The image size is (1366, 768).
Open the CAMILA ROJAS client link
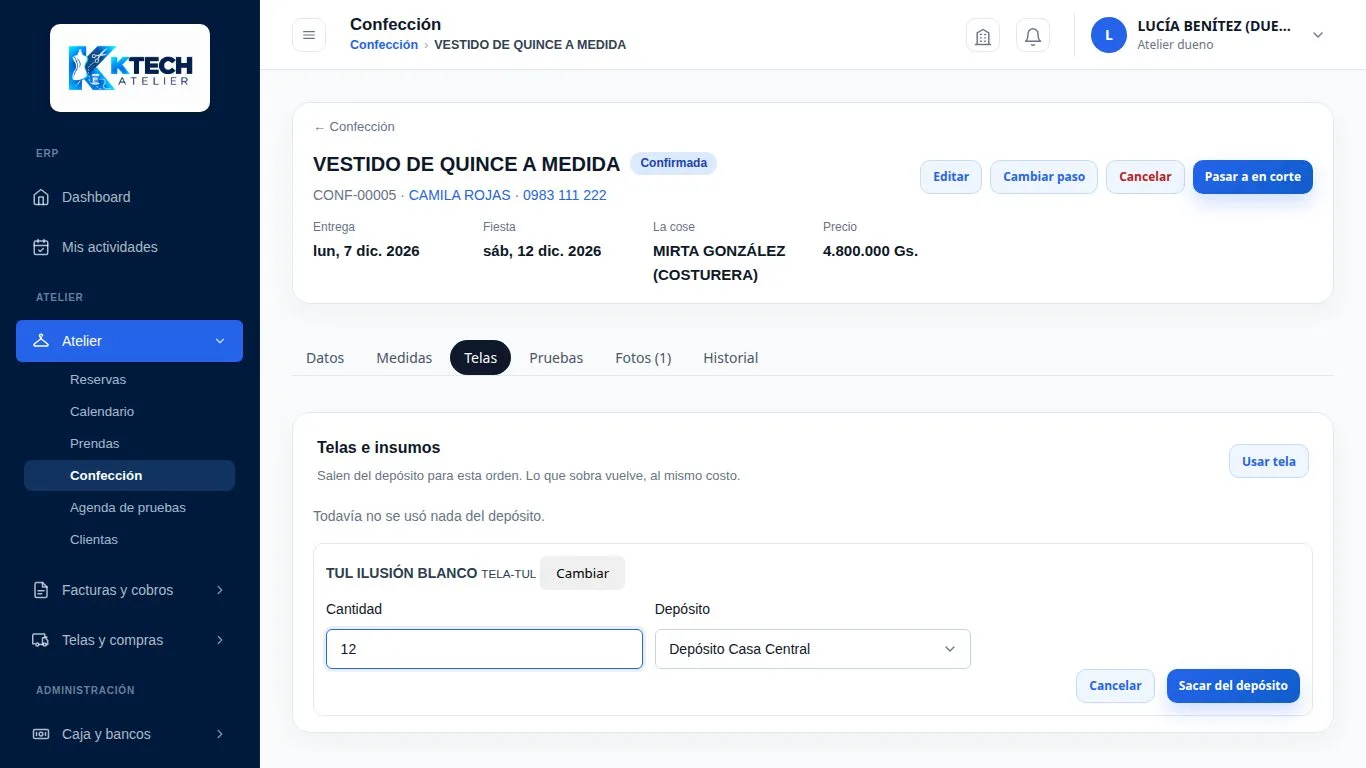(x=460, y=195)
